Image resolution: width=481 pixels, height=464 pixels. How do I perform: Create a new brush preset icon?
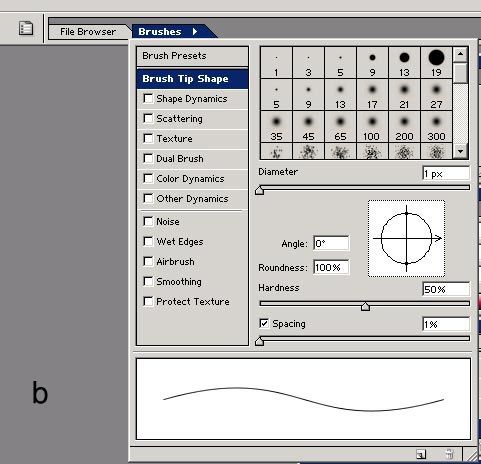coord(421,454)
